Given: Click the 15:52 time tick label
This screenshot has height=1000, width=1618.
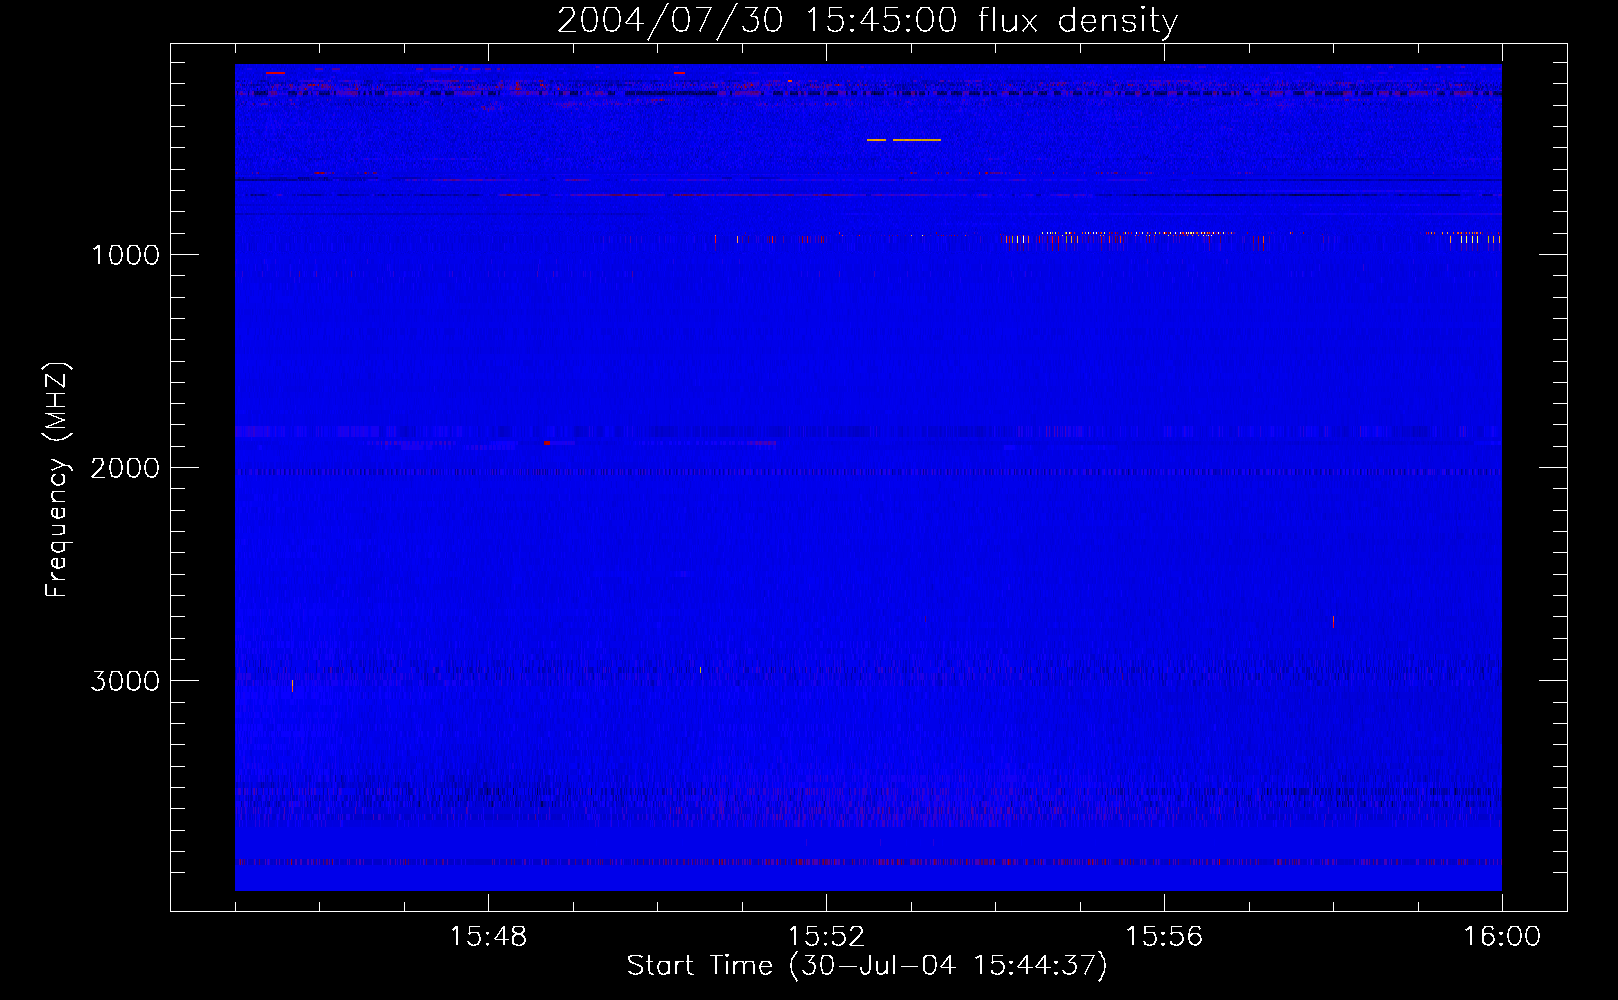Looking at the screenshot, I should click(x=826, y=937).
